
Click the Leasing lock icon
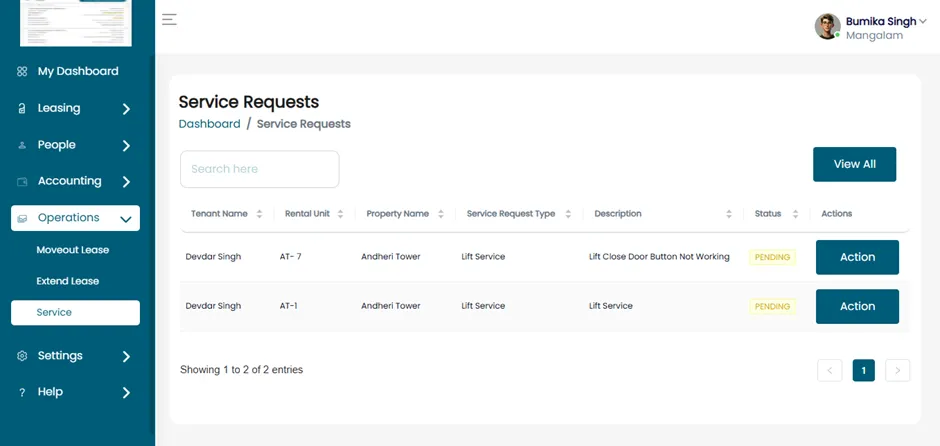[22, 109]
